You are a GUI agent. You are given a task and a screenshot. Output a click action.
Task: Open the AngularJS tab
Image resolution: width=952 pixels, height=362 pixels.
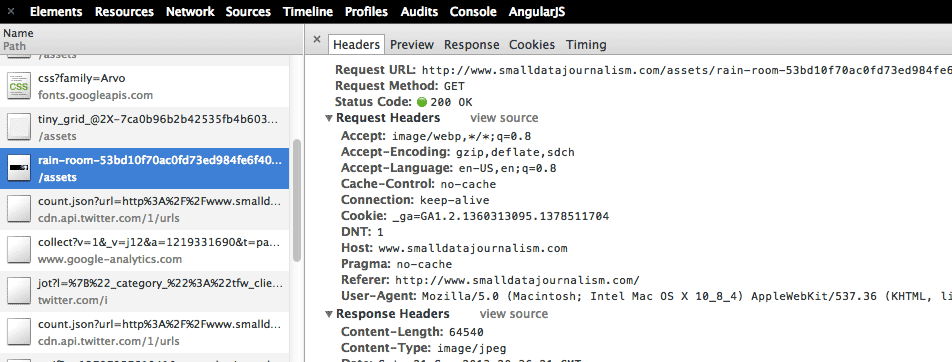click(x=537, y=12)
